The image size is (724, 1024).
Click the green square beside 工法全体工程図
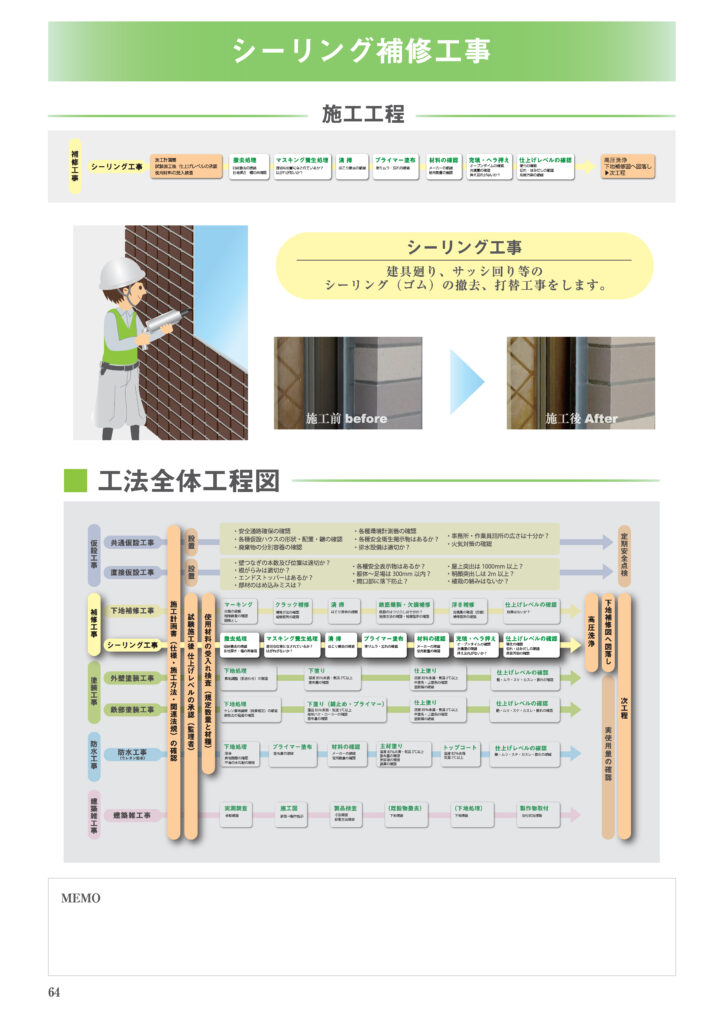(x=76, y=480)
